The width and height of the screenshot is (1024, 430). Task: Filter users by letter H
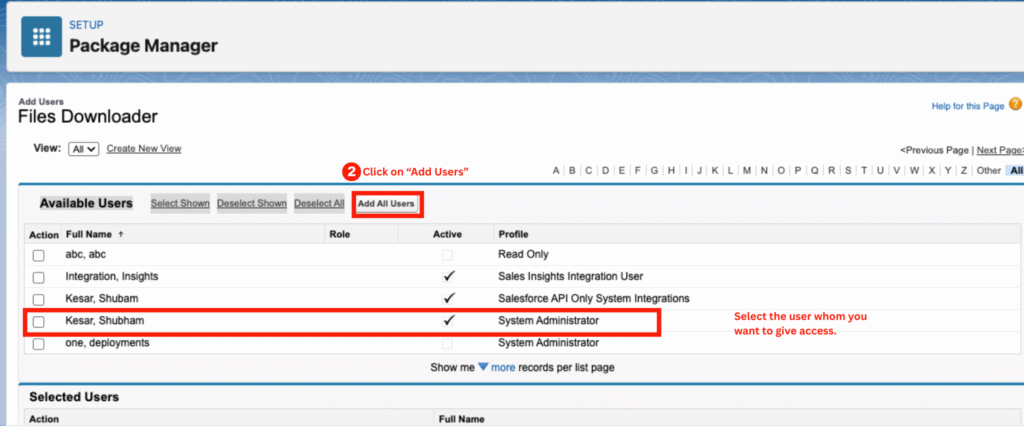click(671, 171)
